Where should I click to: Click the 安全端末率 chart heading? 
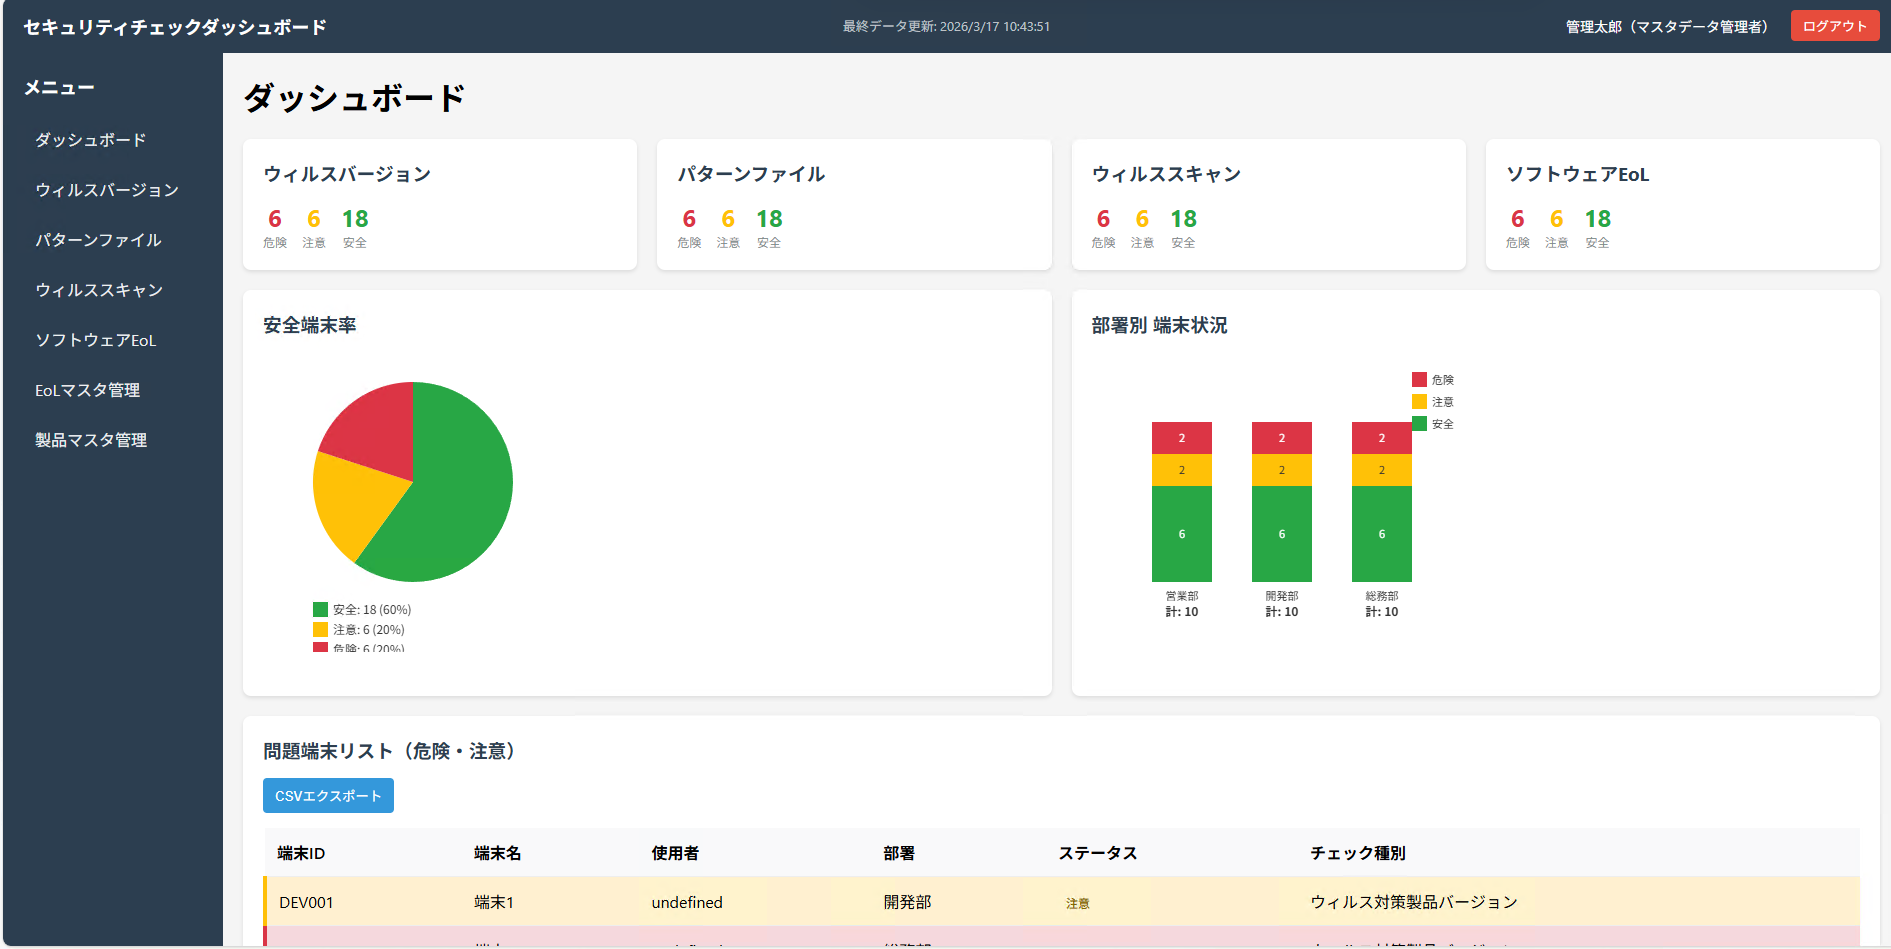point(310,325)
